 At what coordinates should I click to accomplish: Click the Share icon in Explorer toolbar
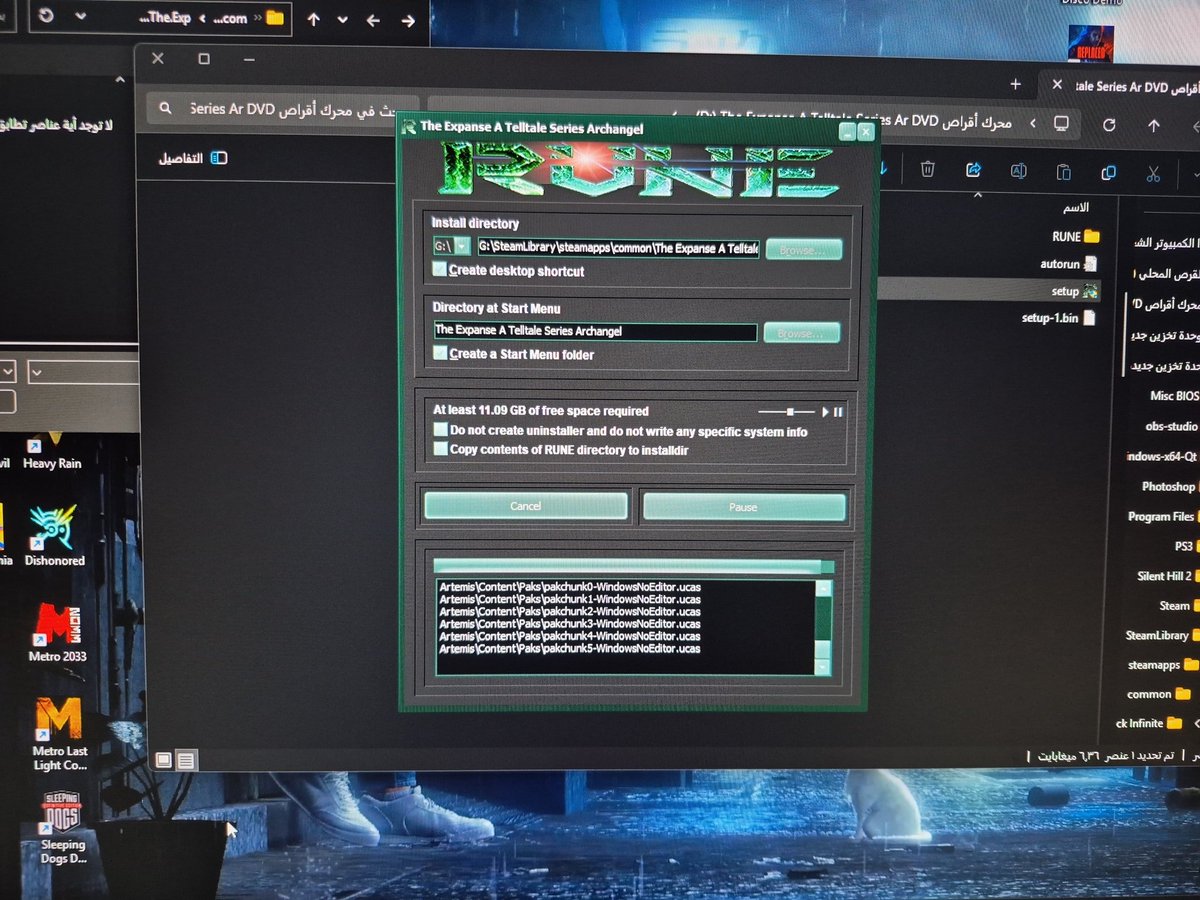(x=973, y=171)
